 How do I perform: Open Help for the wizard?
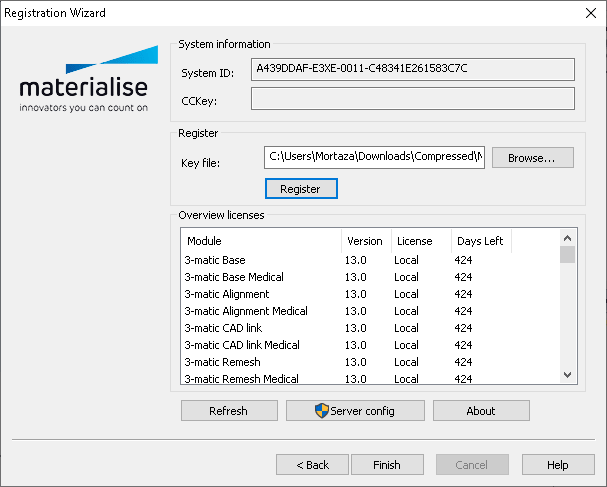point(558,465)
